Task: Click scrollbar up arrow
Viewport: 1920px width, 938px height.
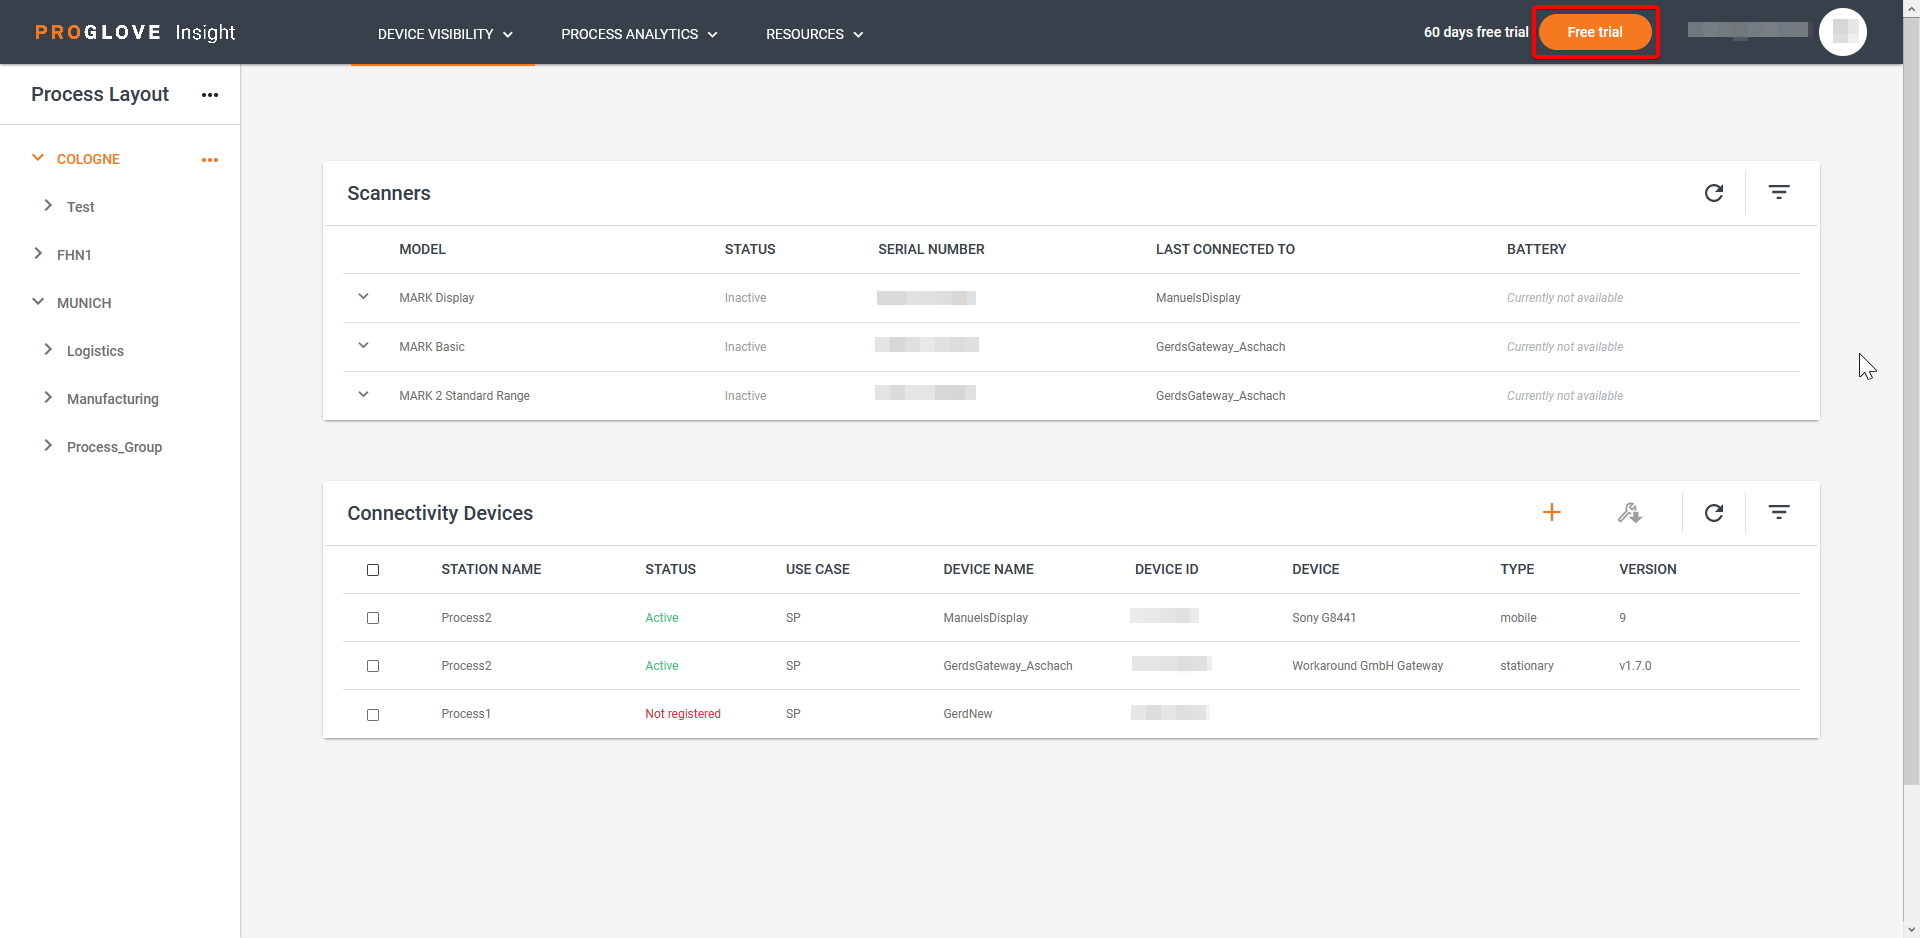Action: [1911, 8]
